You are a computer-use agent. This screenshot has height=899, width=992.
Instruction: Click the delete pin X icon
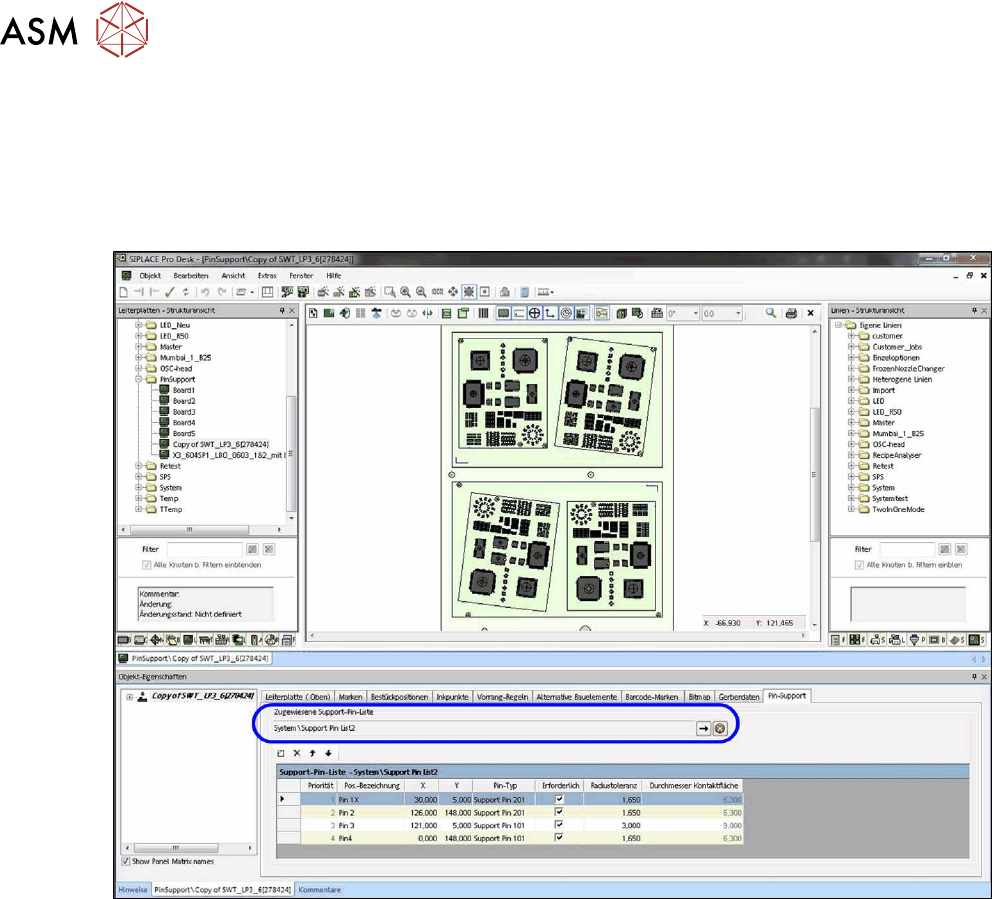(297, 753)
